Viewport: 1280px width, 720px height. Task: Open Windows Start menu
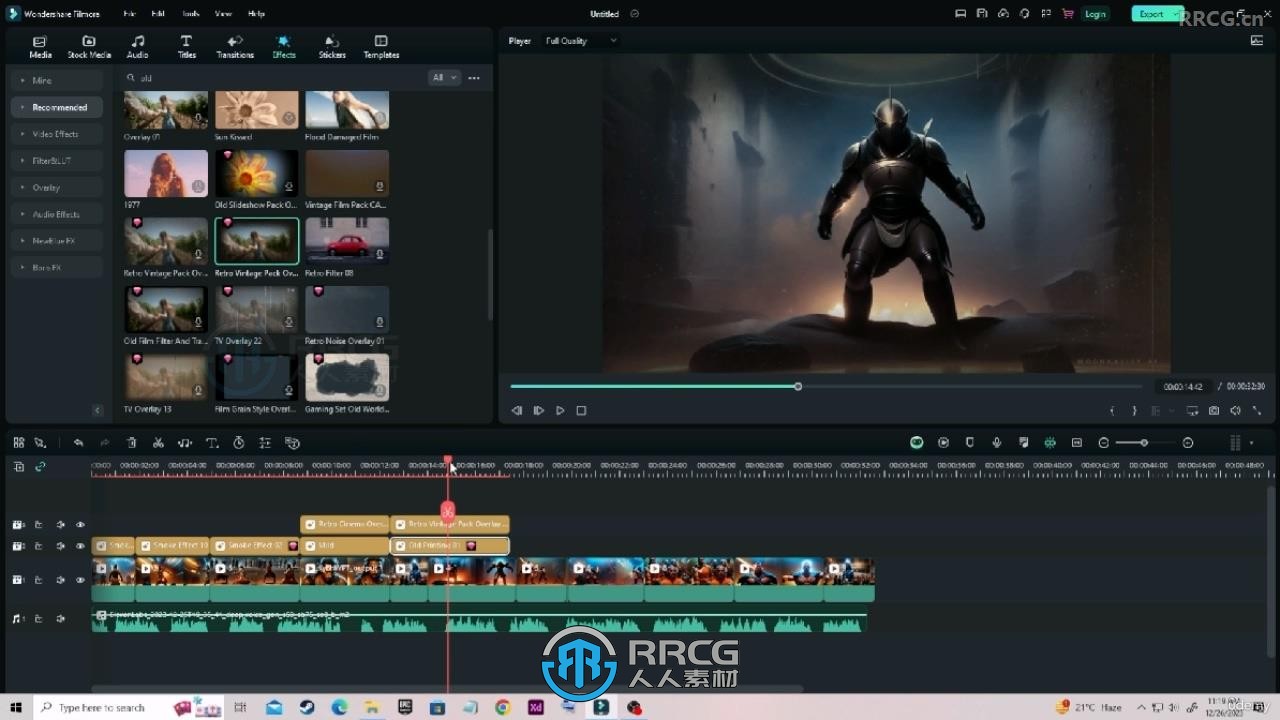(16, 707)
